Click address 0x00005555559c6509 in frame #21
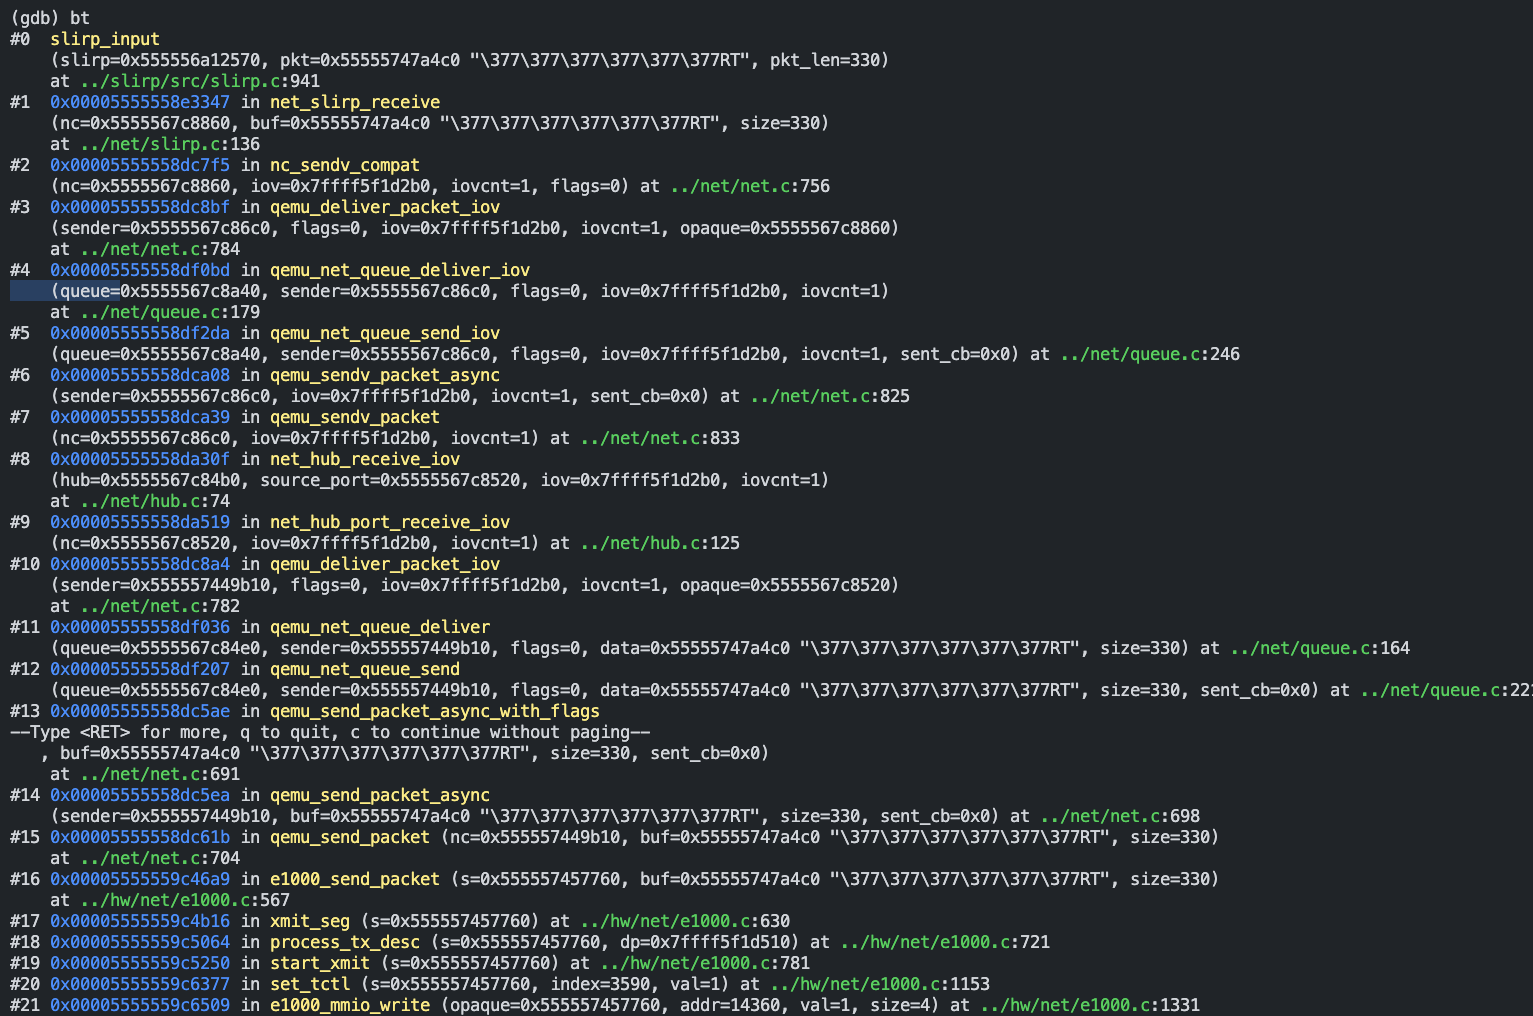1533x1016 pixels. 140,1005
